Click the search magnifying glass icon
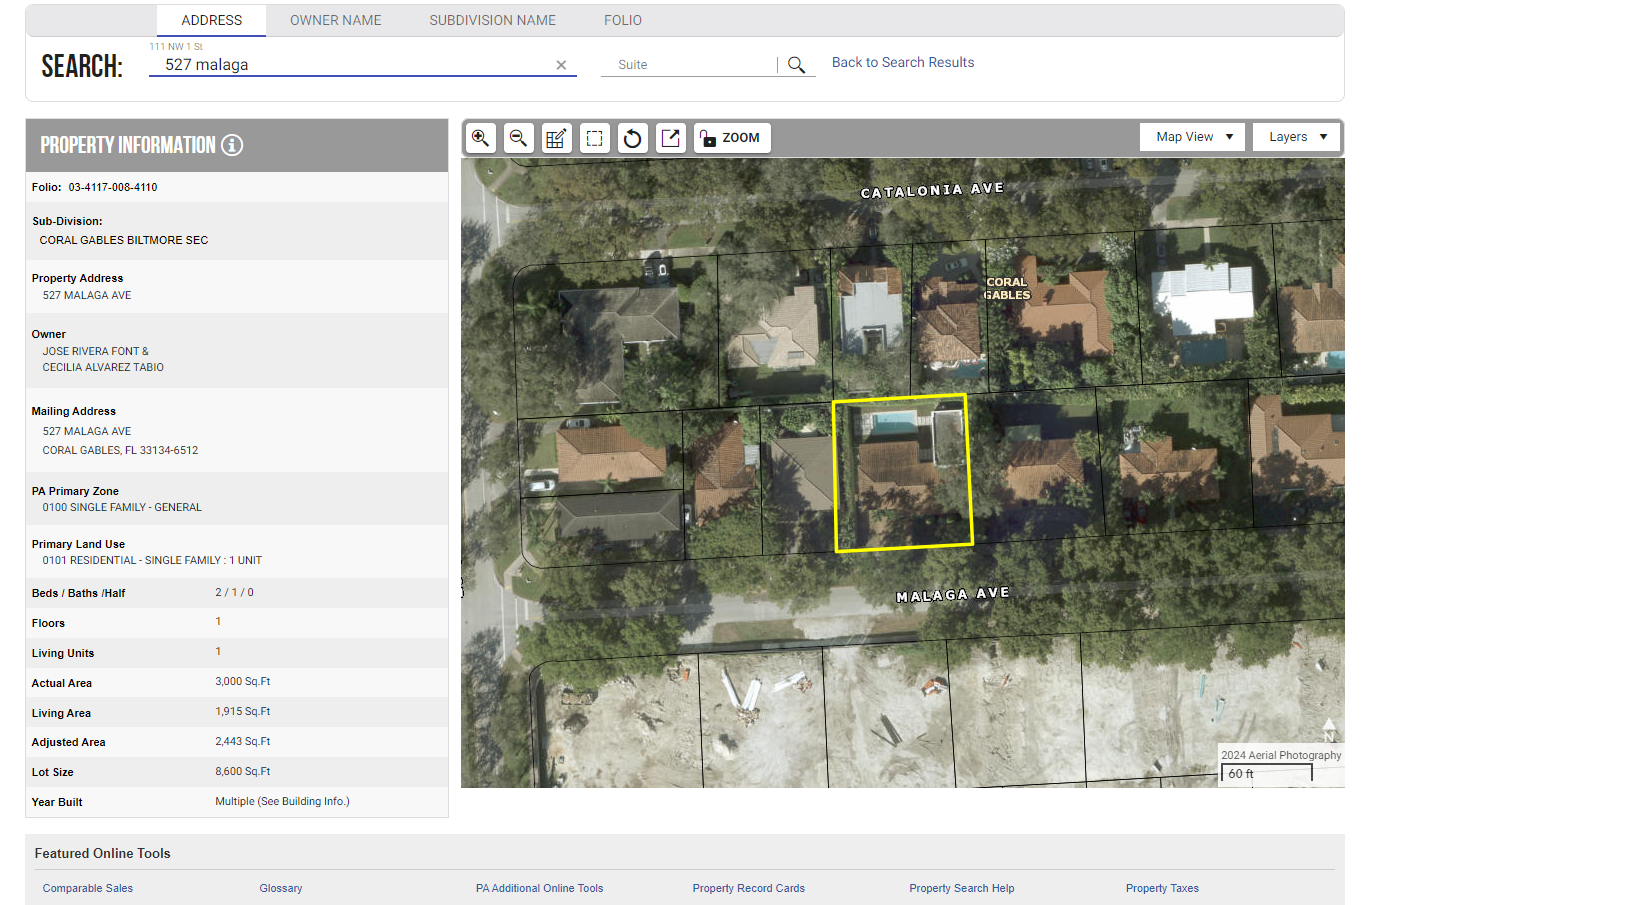This screenshot has width=1626, height=905. click(796, 65)
